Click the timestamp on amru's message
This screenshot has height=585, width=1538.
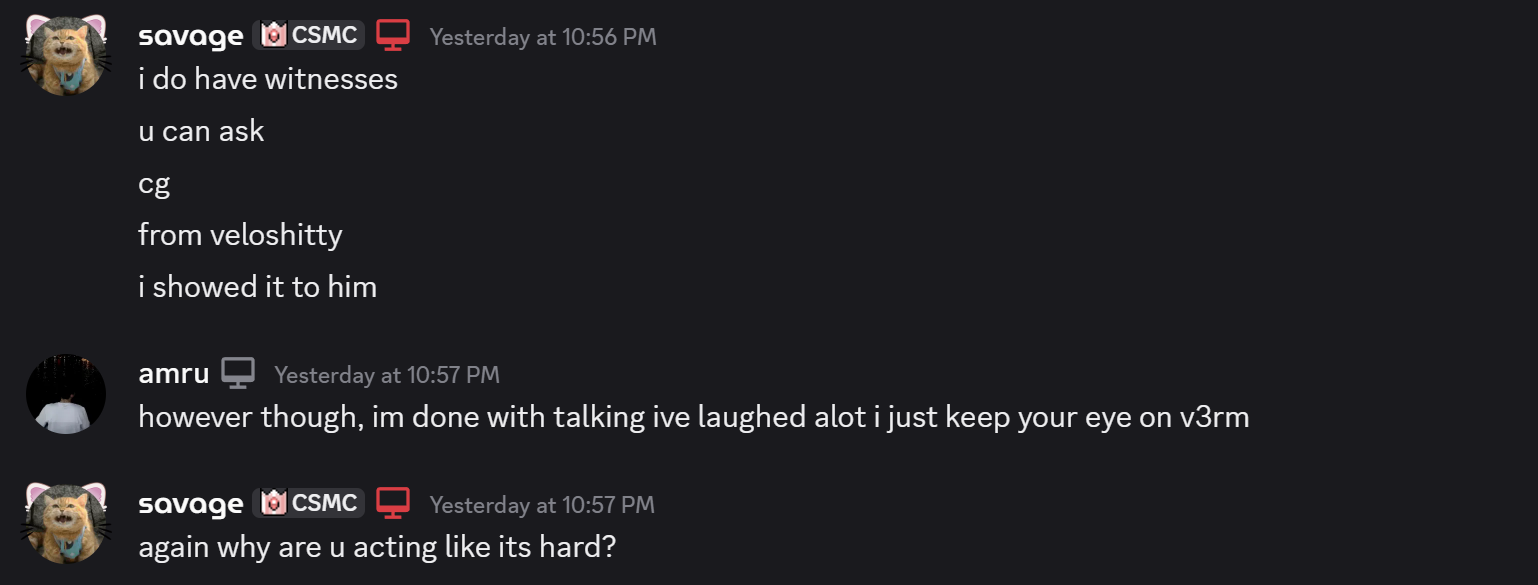click(387, 375)
